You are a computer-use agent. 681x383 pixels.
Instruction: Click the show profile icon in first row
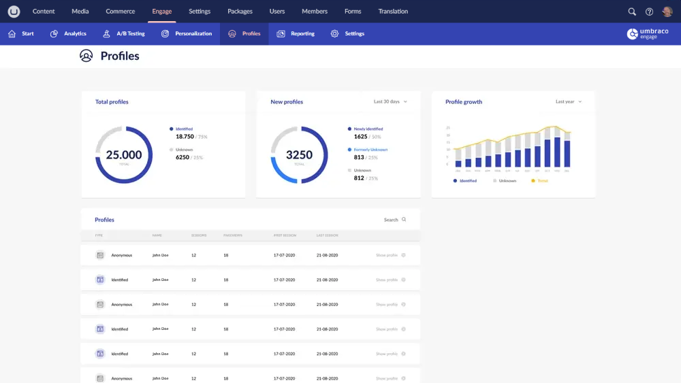click(x=403, y=255)
